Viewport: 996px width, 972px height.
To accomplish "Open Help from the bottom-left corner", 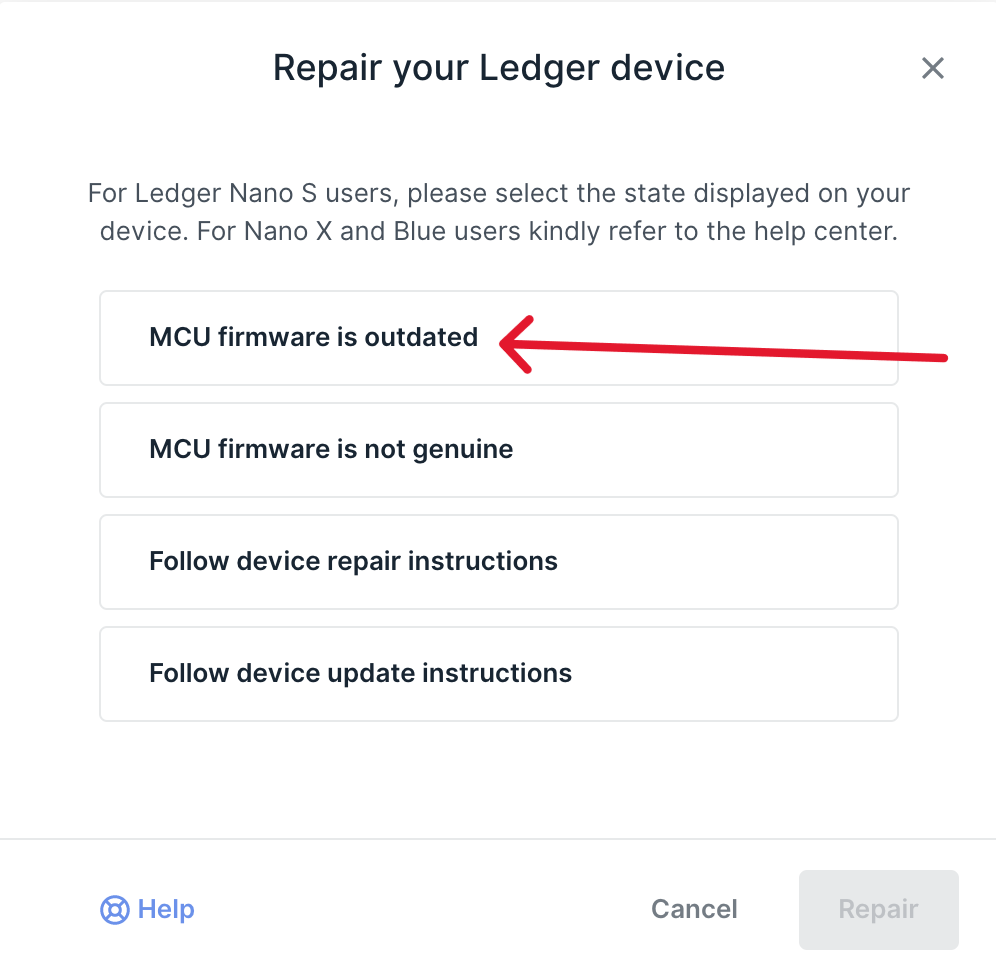I will coord(147,910).
